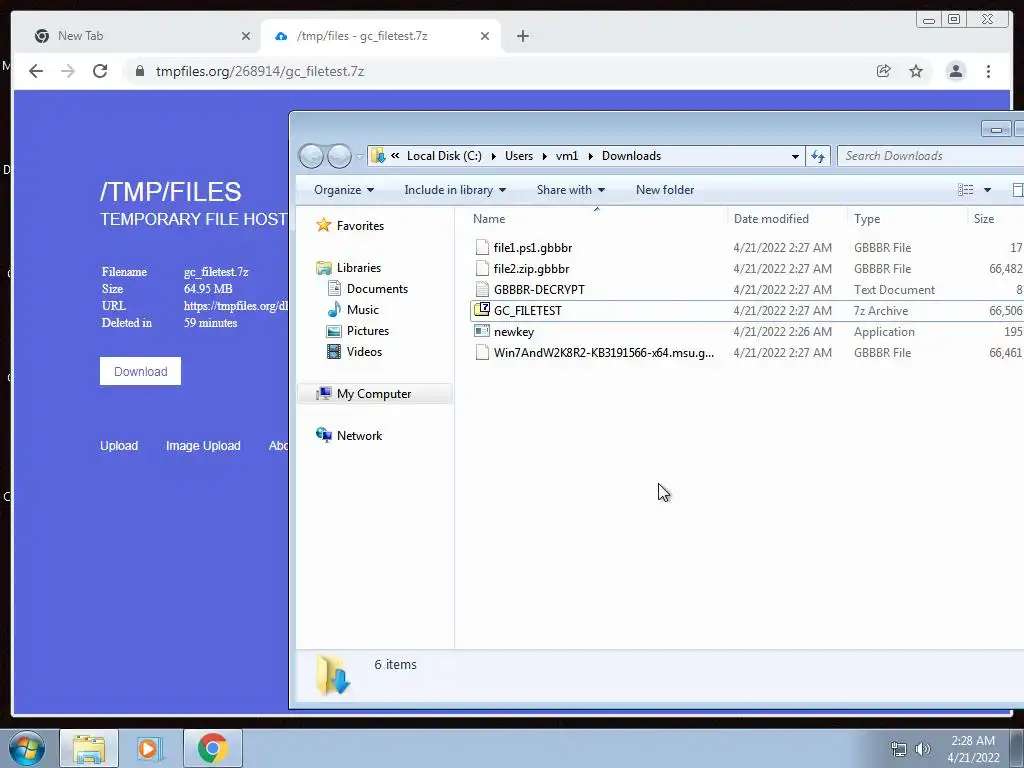Open the Upload link on tmpfiles
This screenshot has height=768, width=1024.
(x=119, y=445)
